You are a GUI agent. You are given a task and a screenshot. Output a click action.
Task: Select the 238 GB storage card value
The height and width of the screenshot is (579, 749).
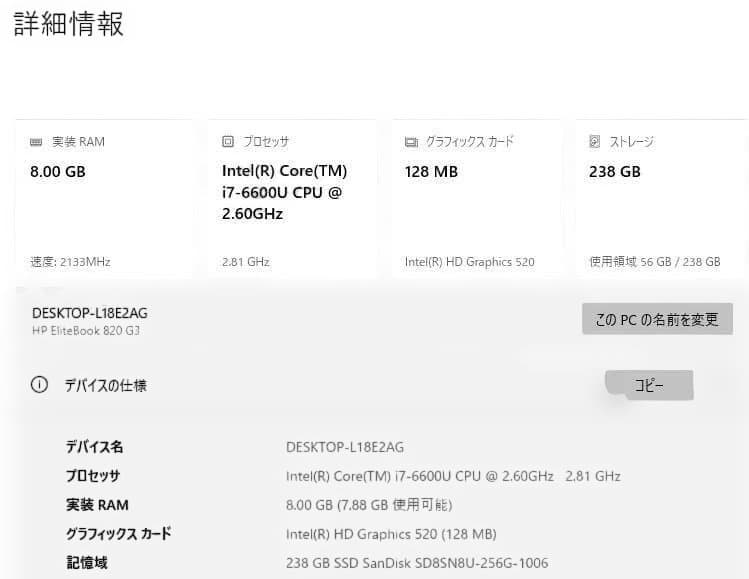[615, 172]
